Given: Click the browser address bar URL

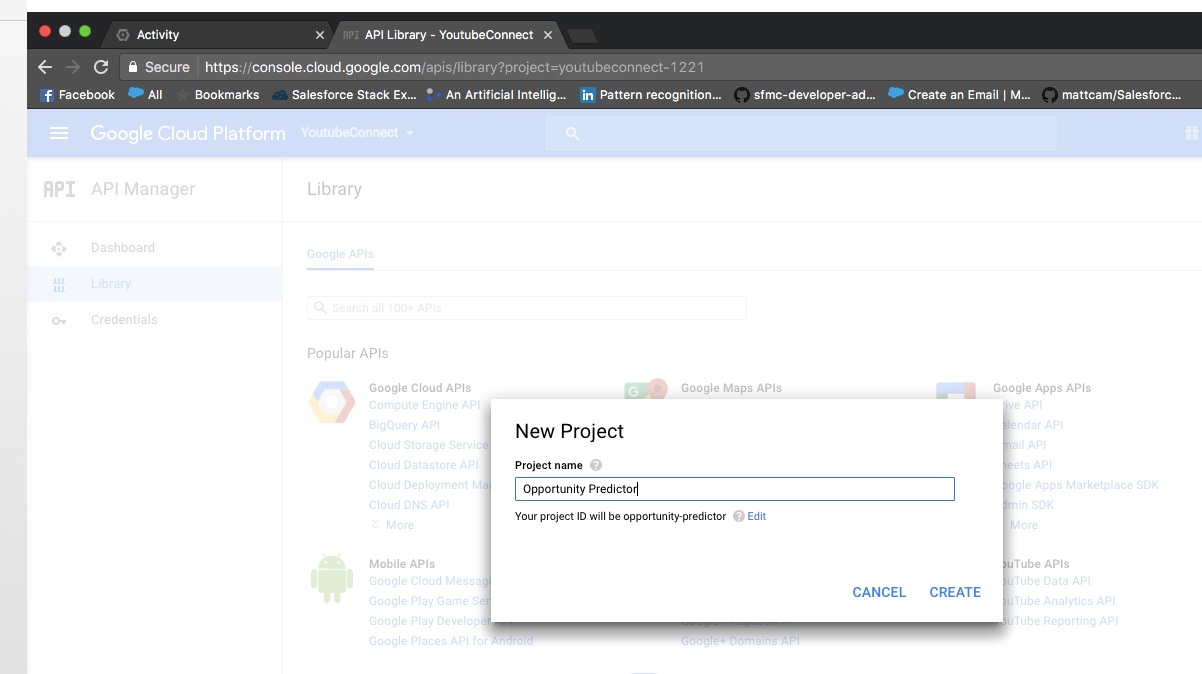Looking at the screenshot, I should tap(455, 67).
